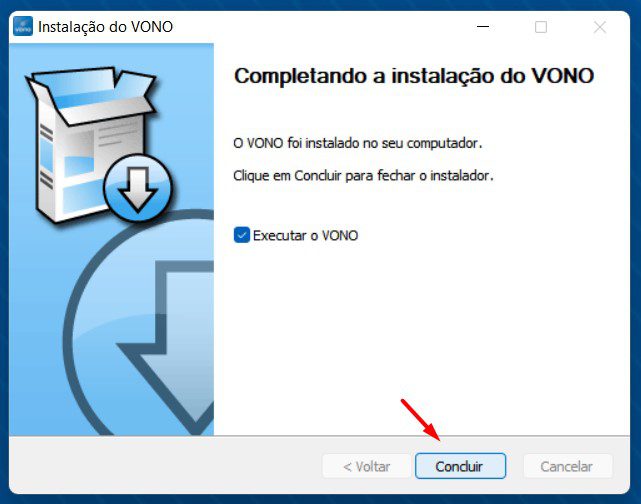Click the window title Instalação do VONO
The image size is (641, 504).
(105, 27)
